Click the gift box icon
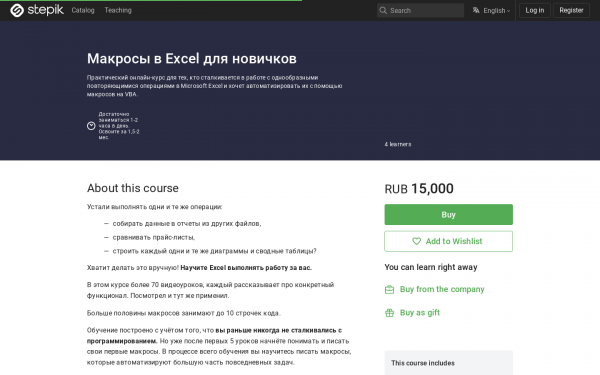The image size is (600, 375). (x=389, y=313)
